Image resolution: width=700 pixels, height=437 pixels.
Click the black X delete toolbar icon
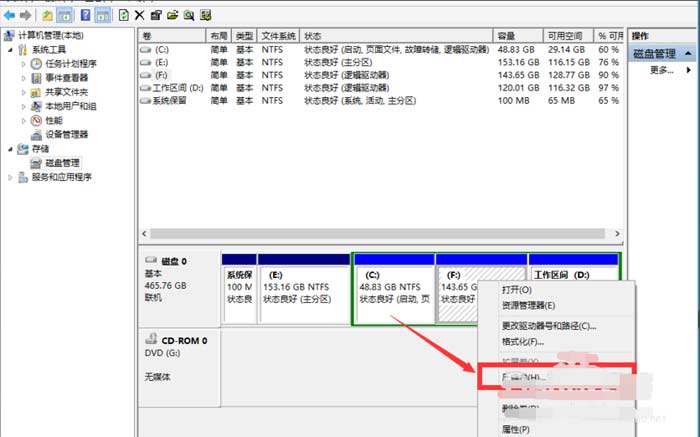point(139,16)
